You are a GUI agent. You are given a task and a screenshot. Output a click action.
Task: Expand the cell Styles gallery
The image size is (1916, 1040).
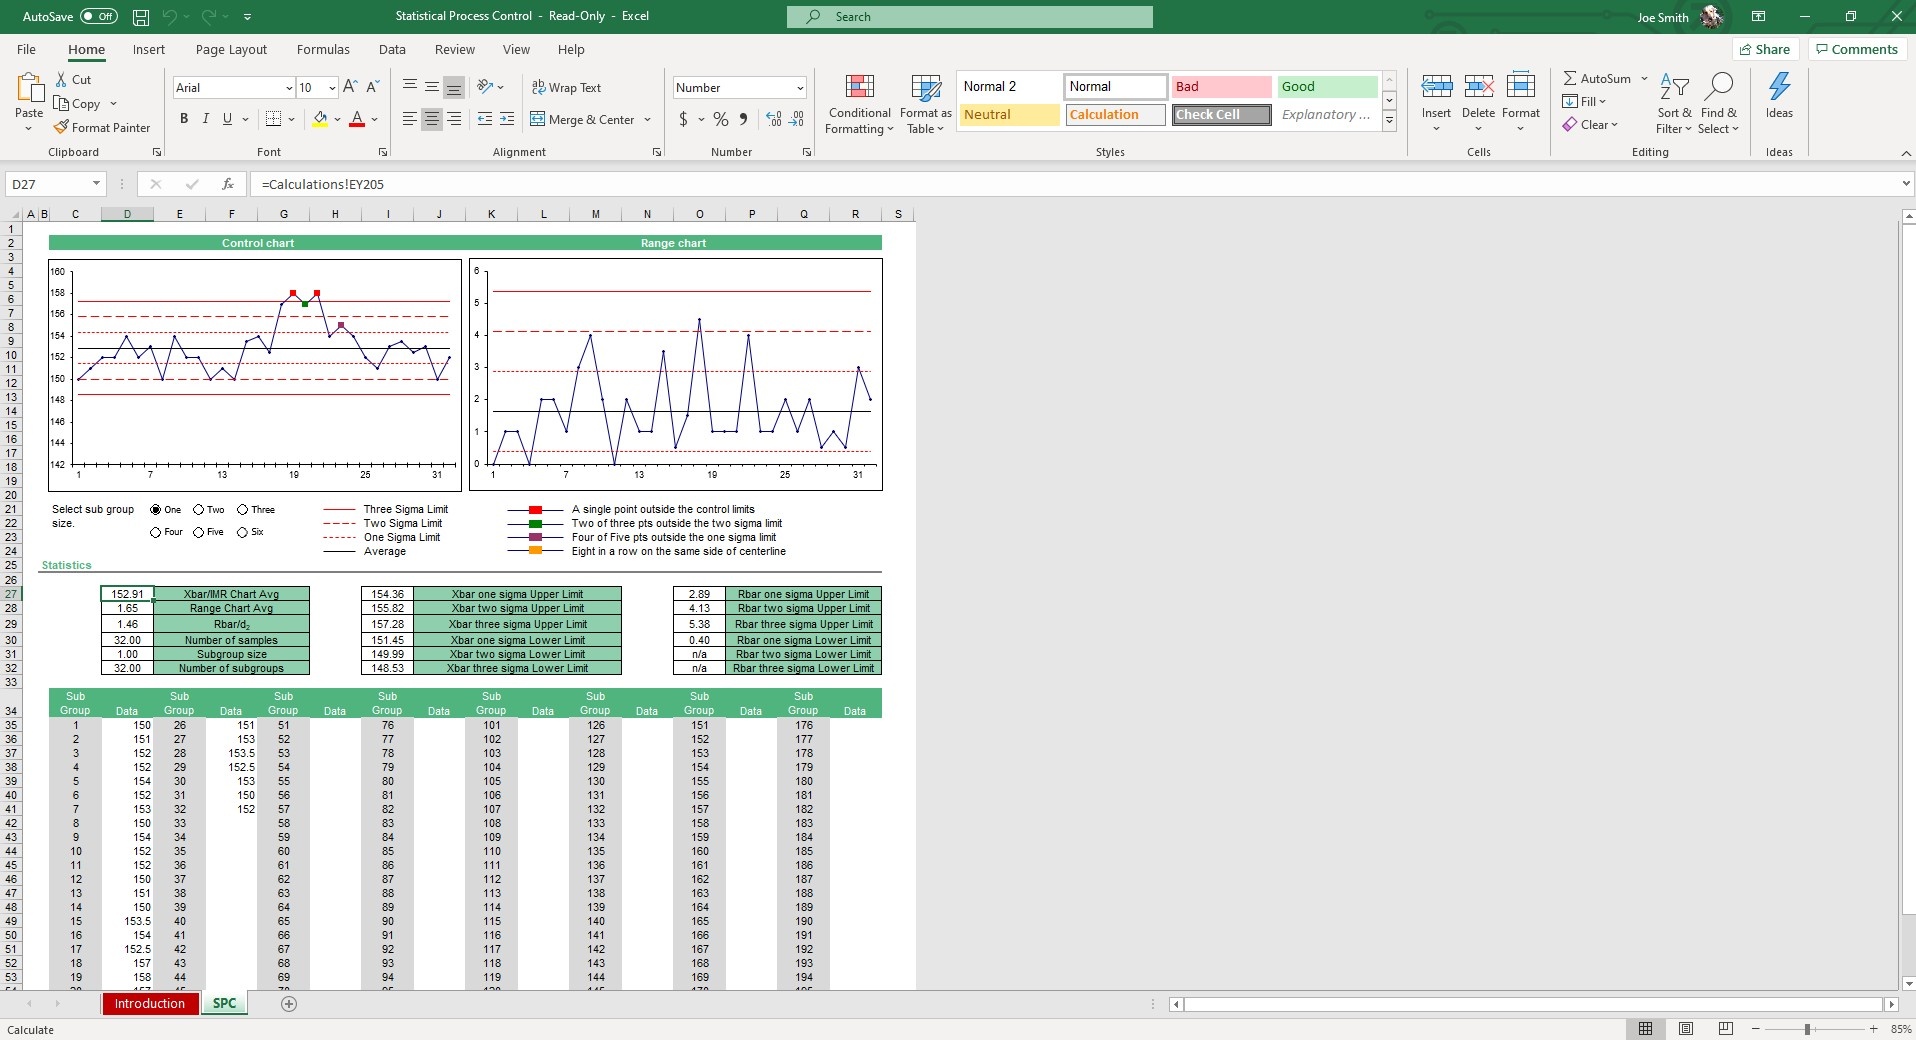point(1389,120)
